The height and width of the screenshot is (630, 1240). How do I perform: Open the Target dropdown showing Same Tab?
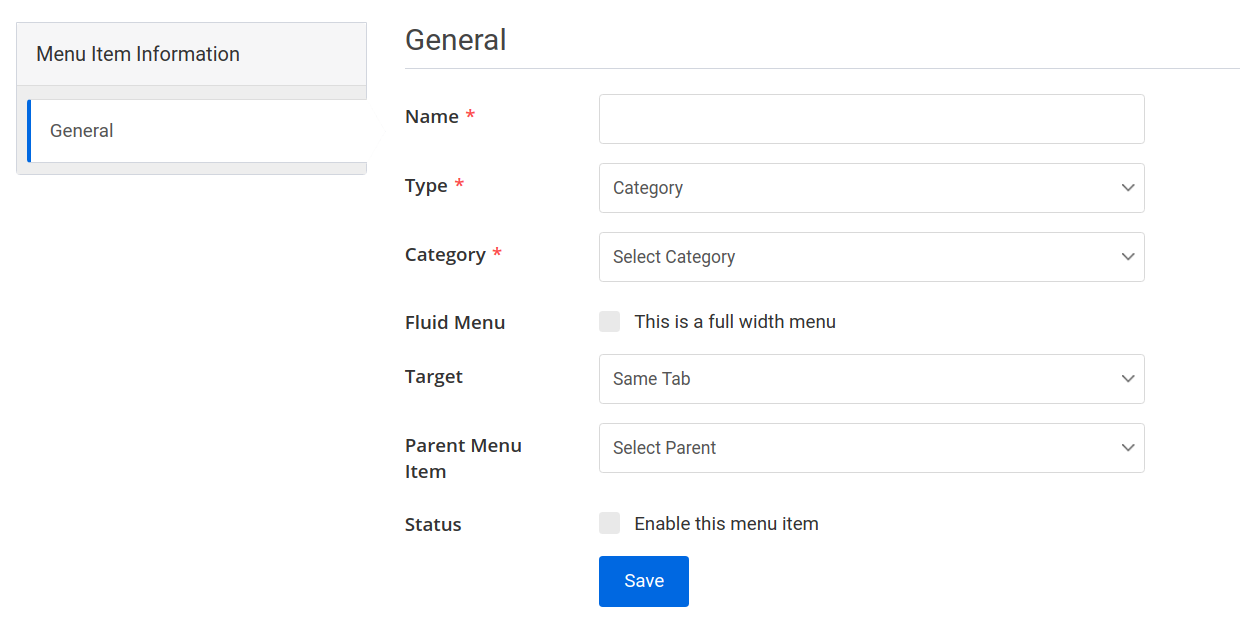871,378
